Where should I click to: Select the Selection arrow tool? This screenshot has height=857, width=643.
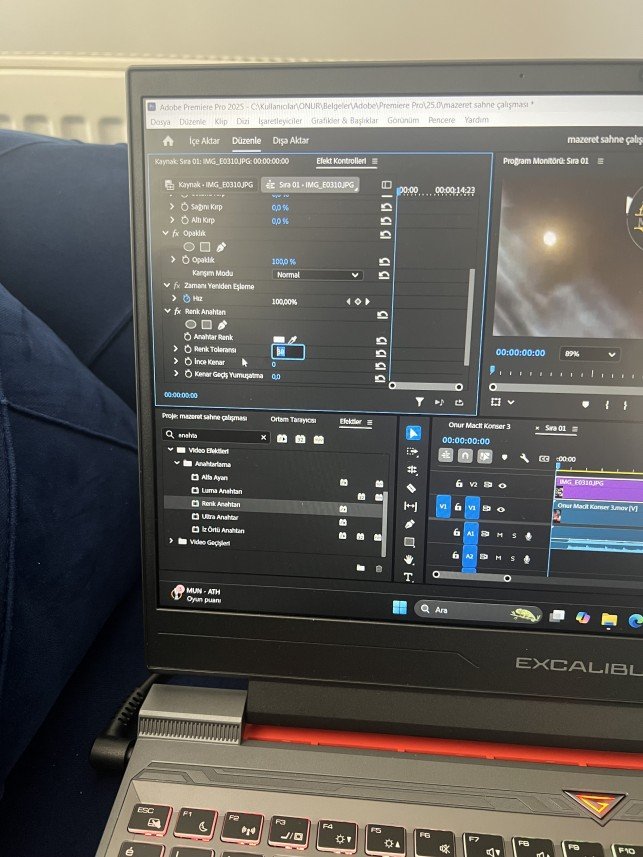coord(412,434)
